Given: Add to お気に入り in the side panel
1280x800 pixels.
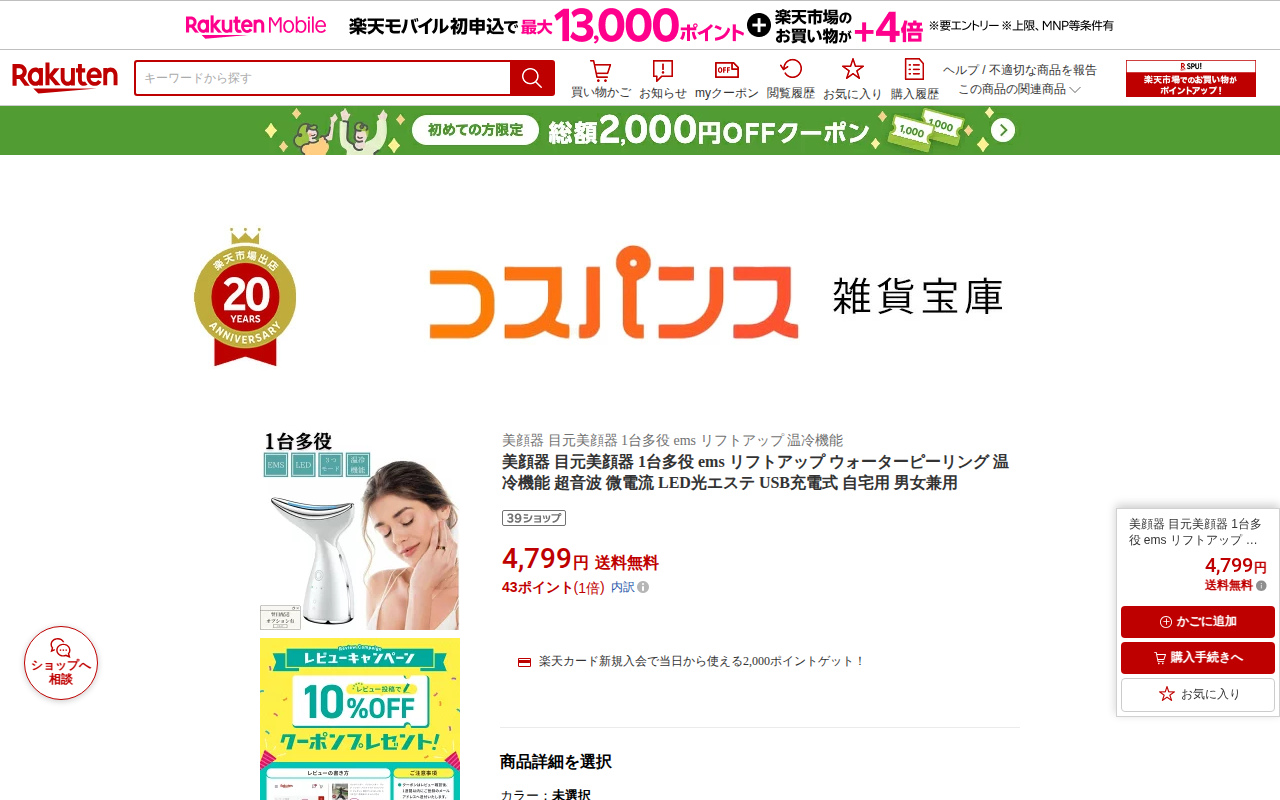Looking at the screenshot, I should (x=1198, y=694).
